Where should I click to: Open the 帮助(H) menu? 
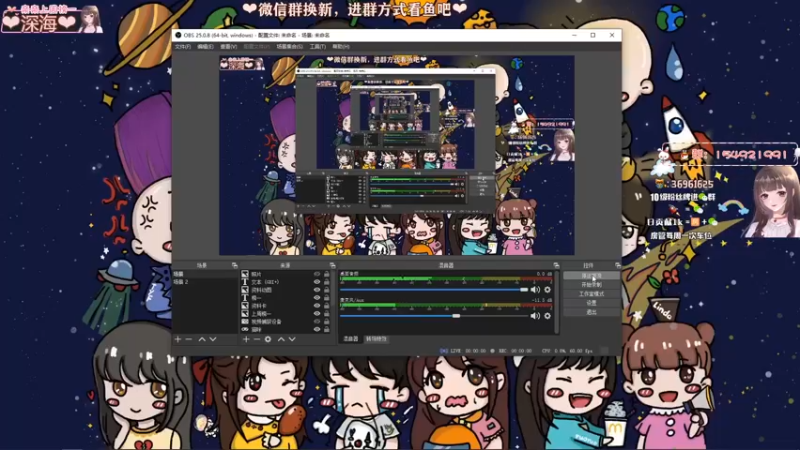point(341,46)
